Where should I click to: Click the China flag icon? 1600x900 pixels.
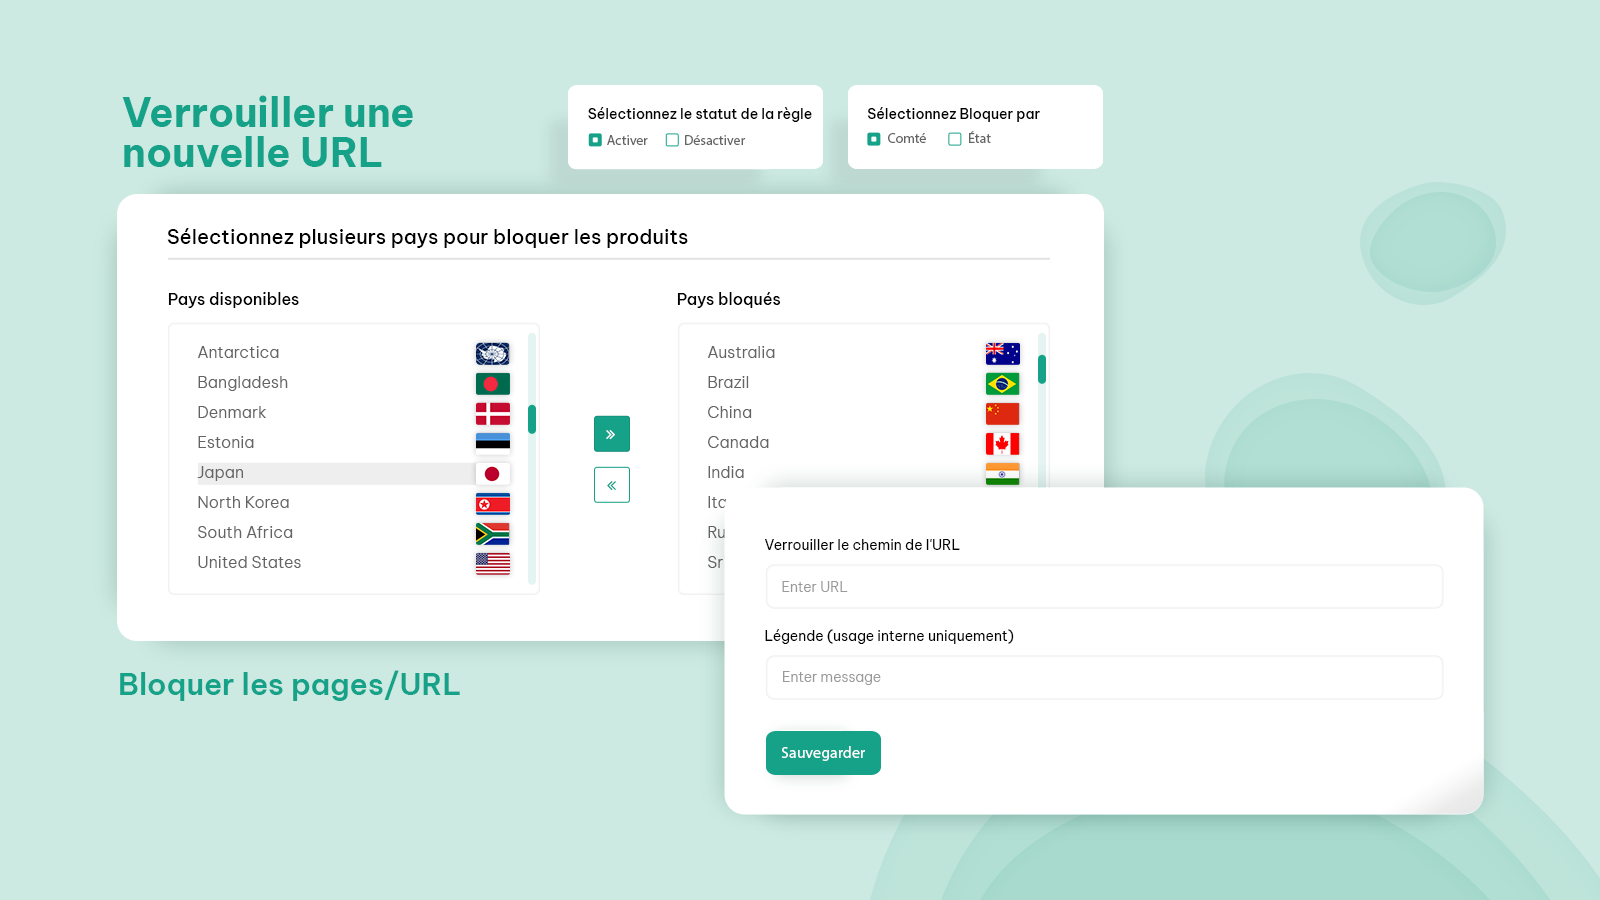point(1002,413)
